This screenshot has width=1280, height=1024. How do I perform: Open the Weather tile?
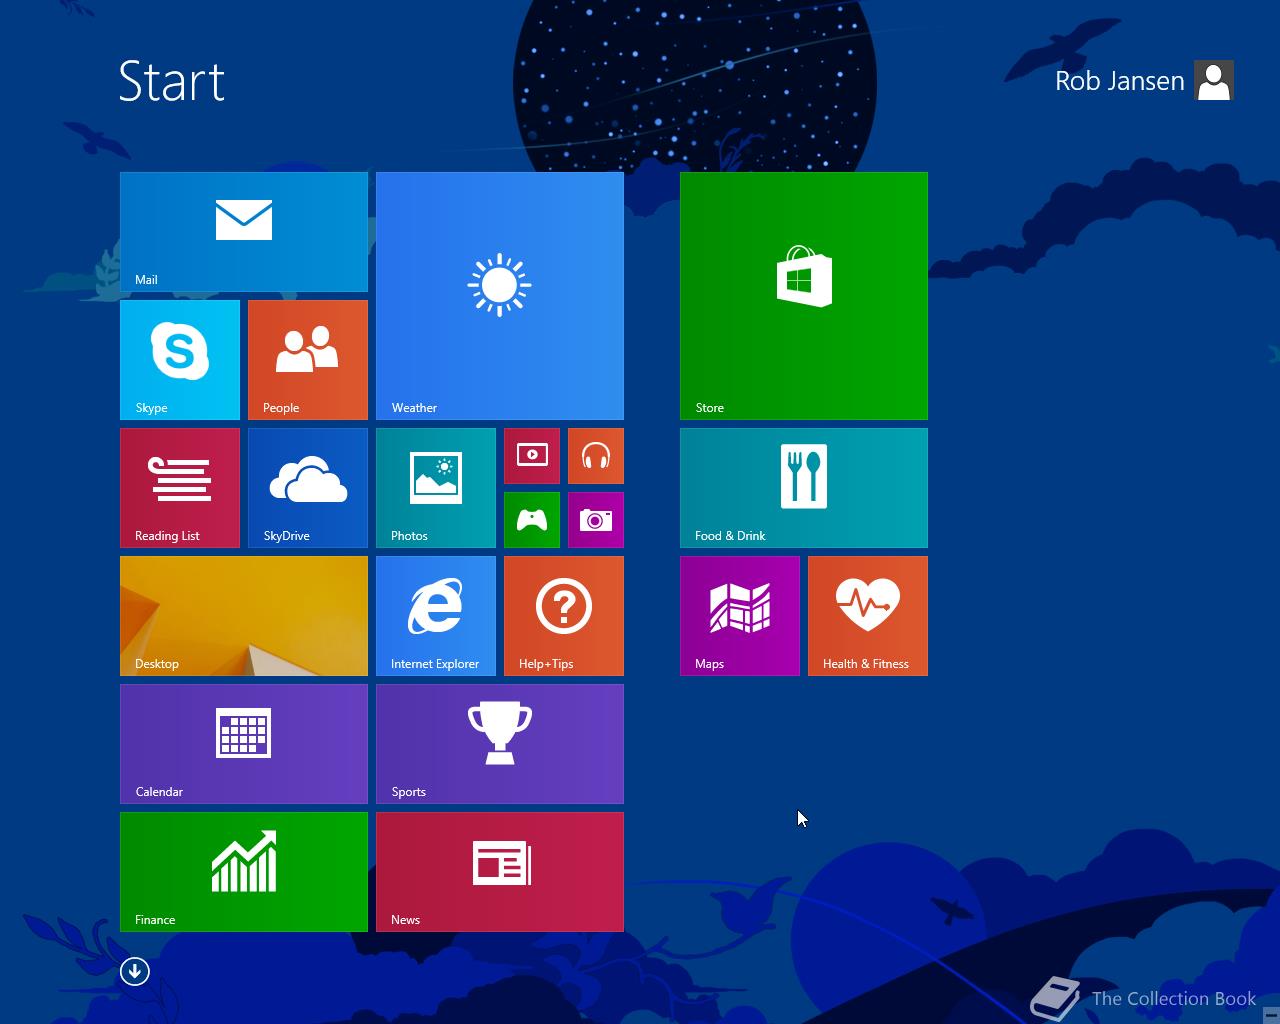coord(500,296)
